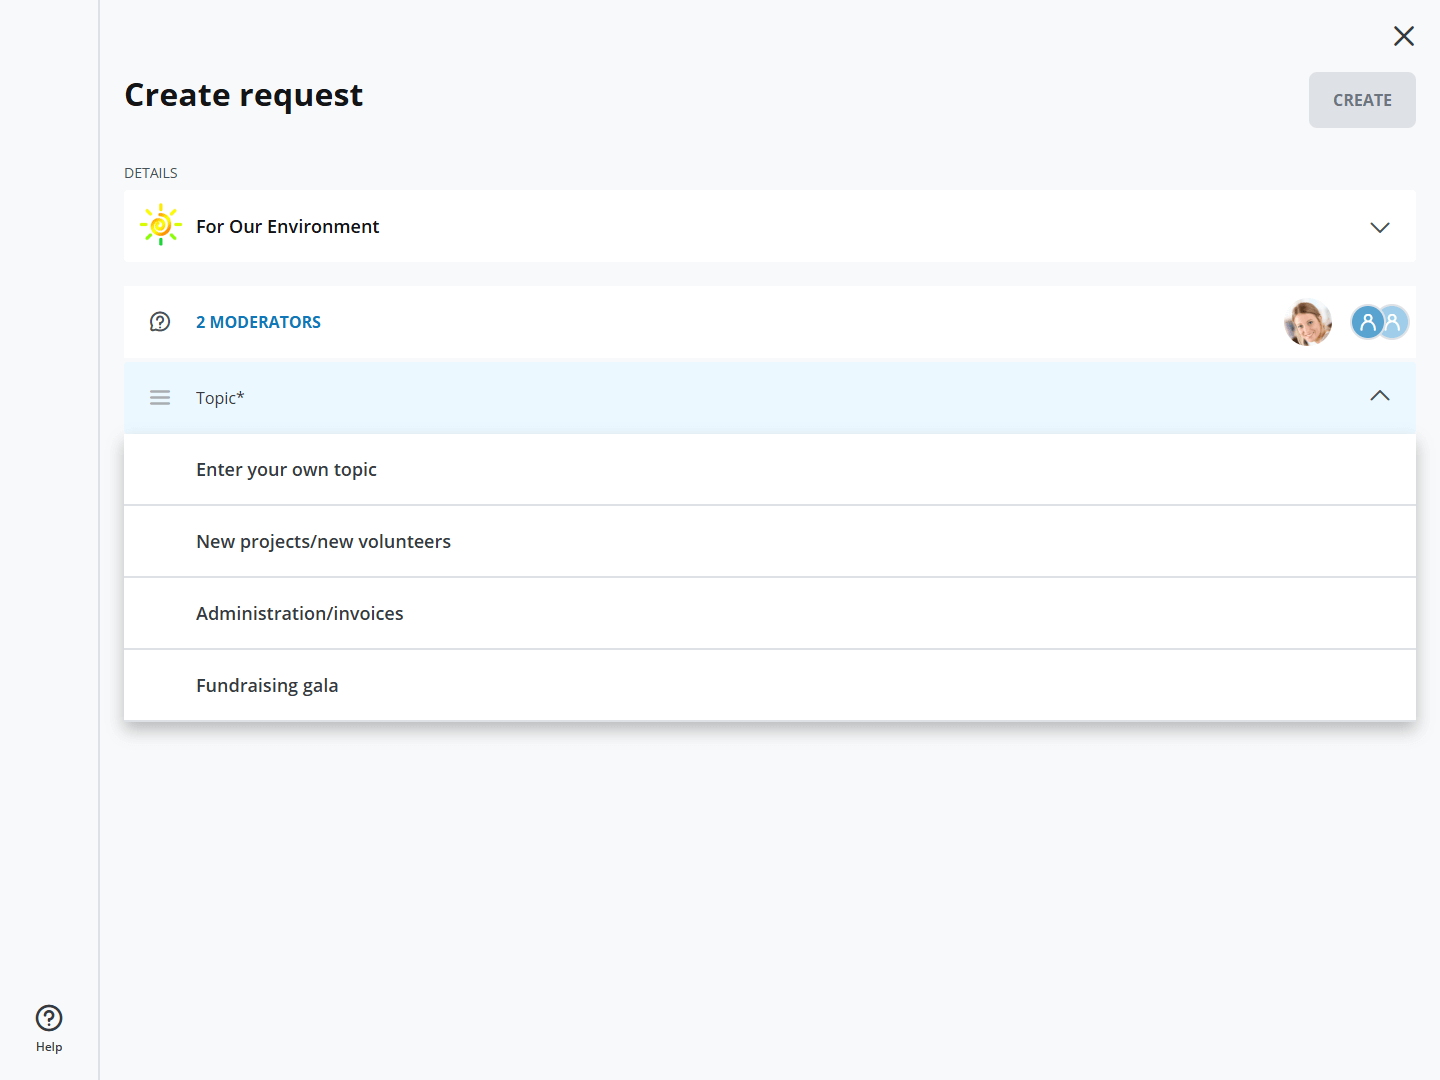Viewport: 1440px width, 1080px height.
Task: Click the sun logo icon
Action: (x=160, y=226)
